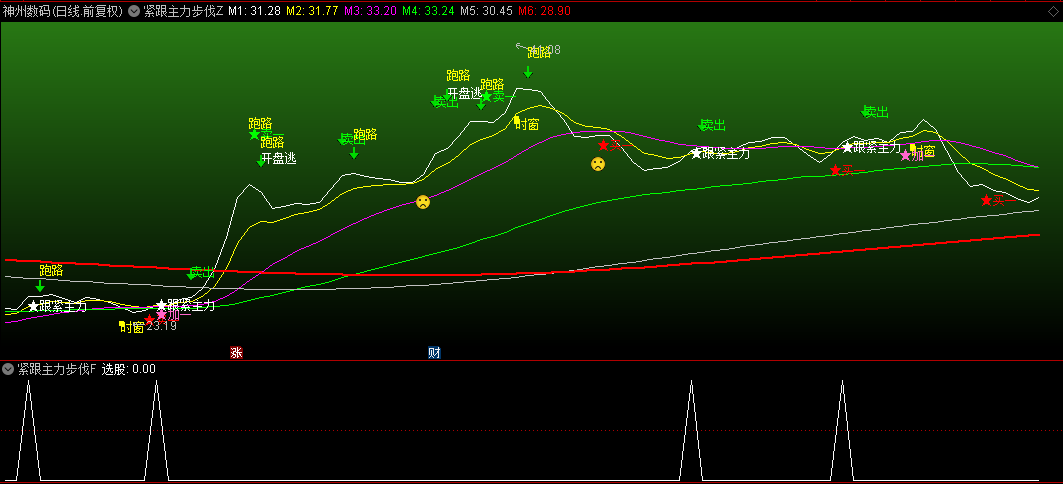This screenshot has height=484, width=1063.
Task: Open the 紧跟主力步伐Z indicator dropdown arrow
Action: [x=134, y=11]
